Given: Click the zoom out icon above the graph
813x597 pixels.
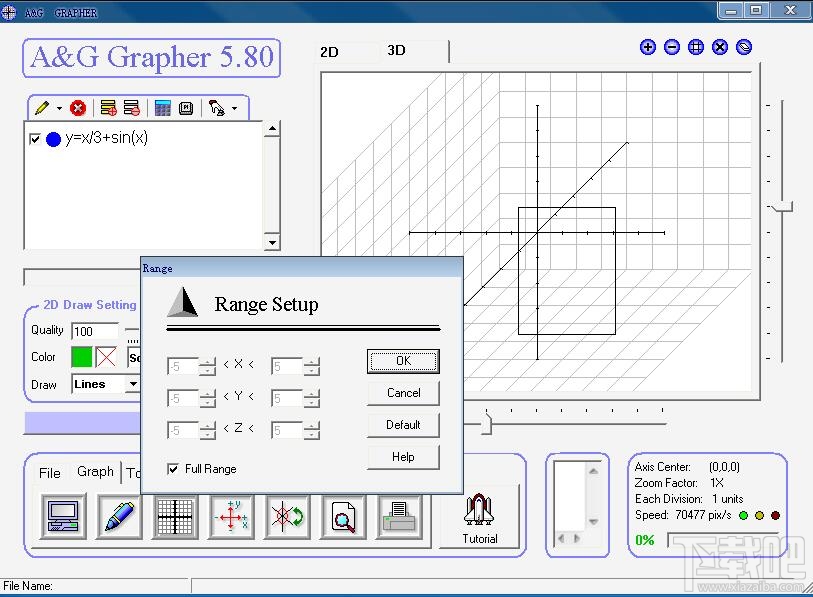Looking at the screenshot, I should pos(671,46).
